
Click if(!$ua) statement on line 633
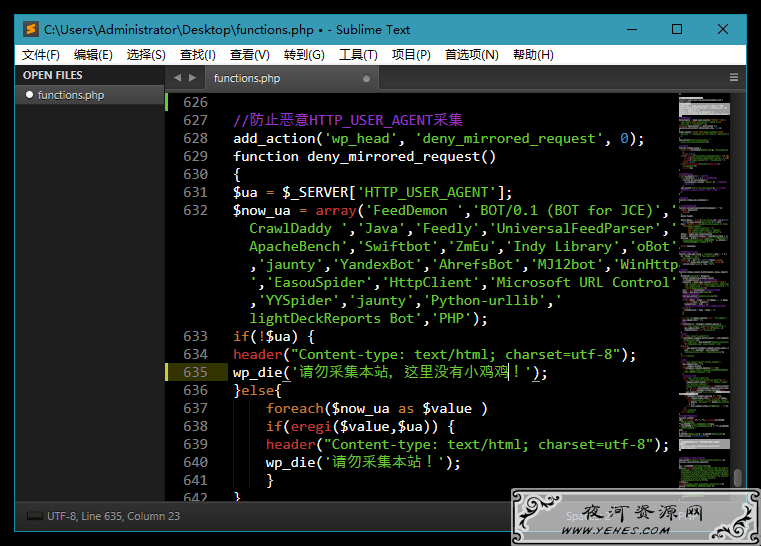(274, 336)
